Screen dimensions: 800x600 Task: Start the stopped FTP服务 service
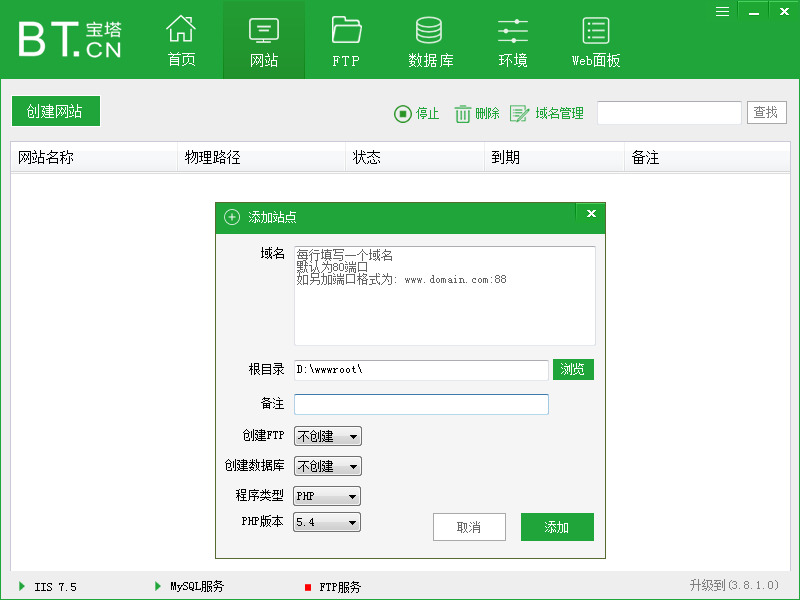pos(335,587)
